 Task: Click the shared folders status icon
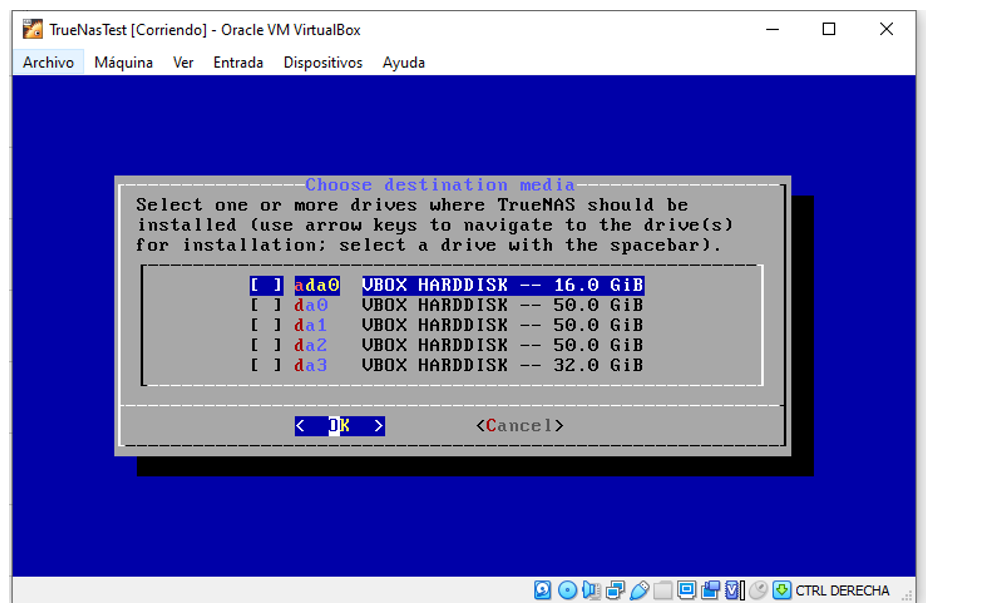coord(663,590)
